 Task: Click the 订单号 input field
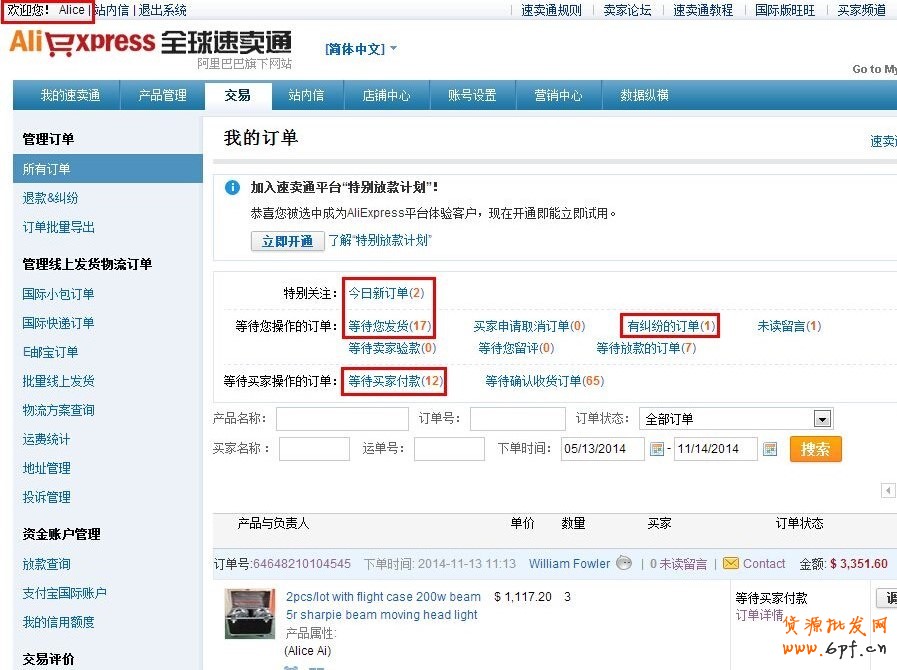click(x=517, y=419)
